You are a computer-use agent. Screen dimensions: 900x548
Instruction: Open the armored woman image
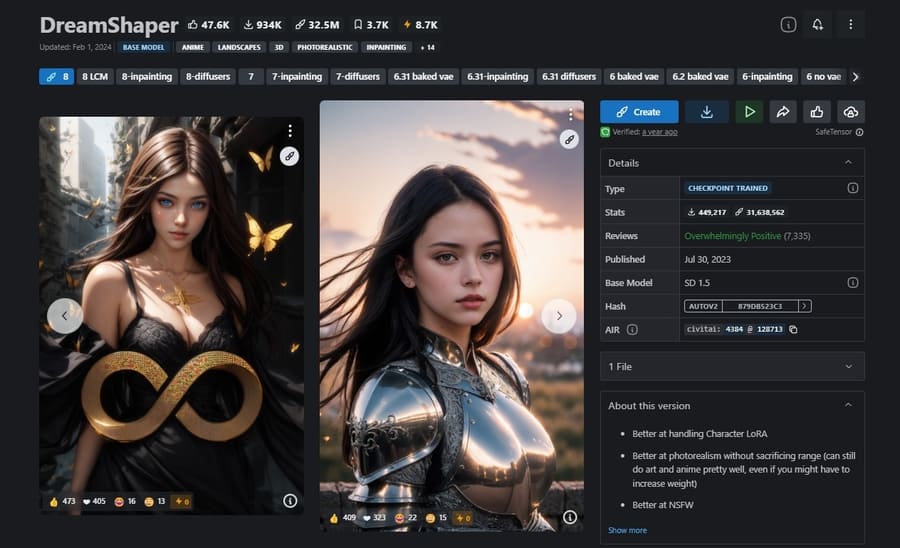[x=452, y=316]
